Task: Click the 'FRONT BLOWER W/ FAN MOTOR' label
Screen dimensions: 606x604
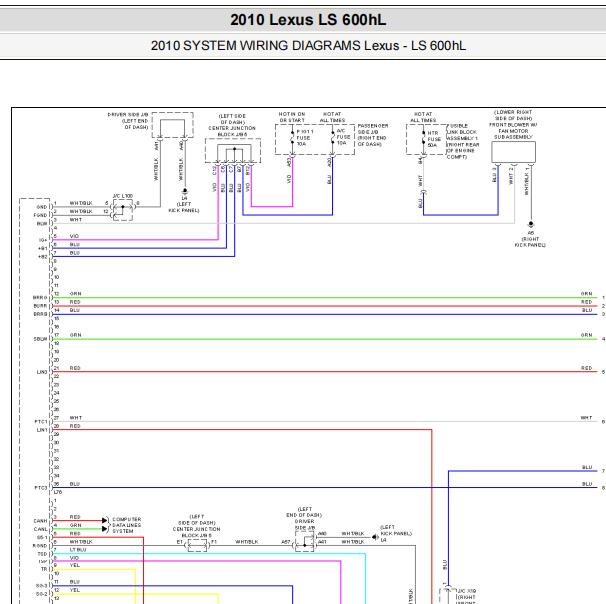Action: coord(513,128)
